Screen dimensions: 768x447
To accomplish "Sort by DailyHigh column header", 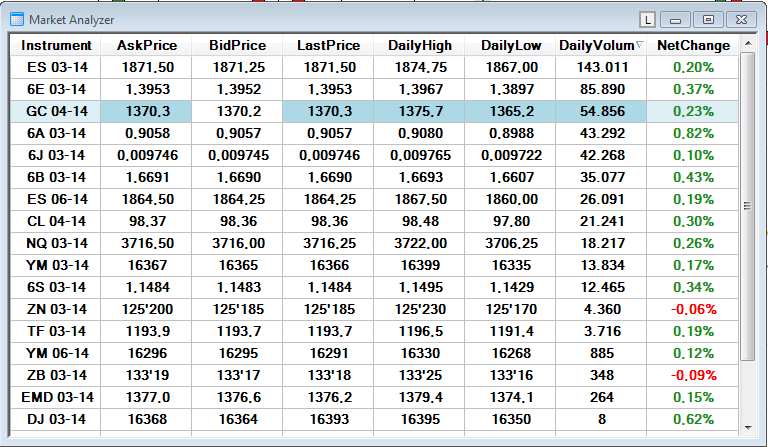I will (x=419, y=46).
